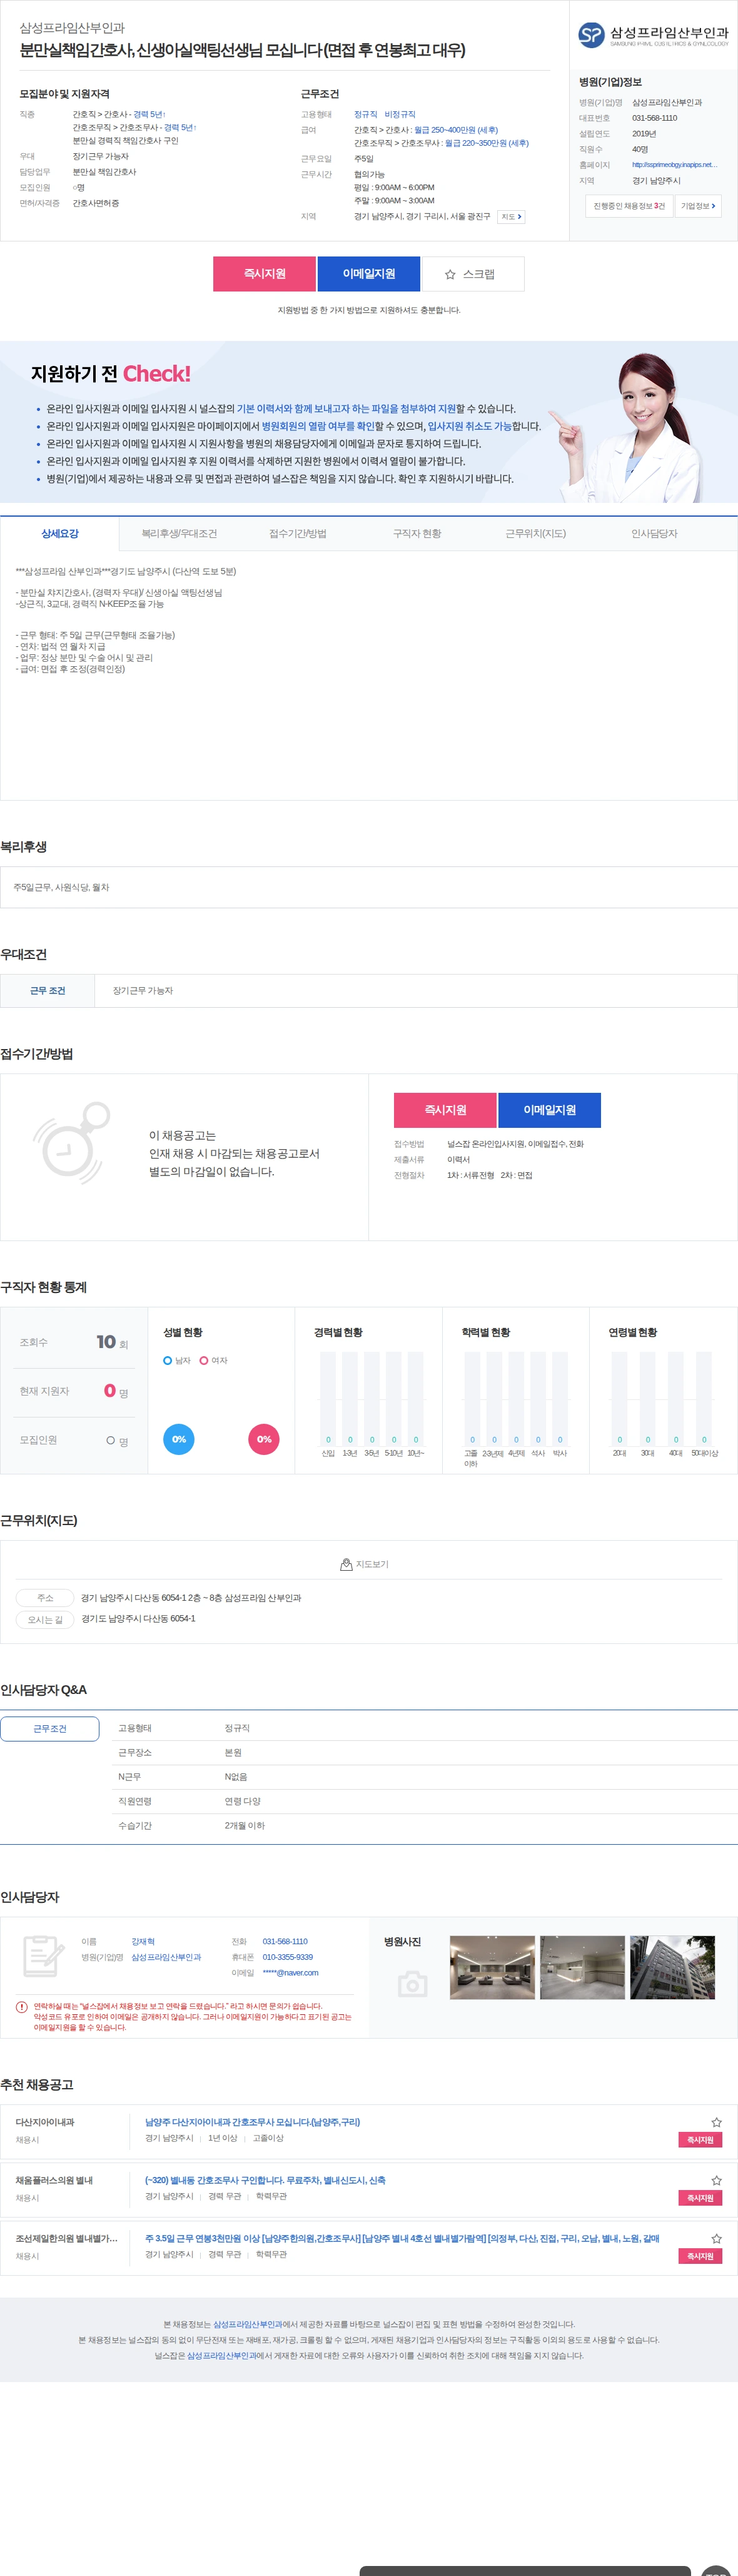Click the 현재 지원자 0 명 statistic
Image resolution: width=738 pixels, height=2576 pixels.
[74, 1391]
